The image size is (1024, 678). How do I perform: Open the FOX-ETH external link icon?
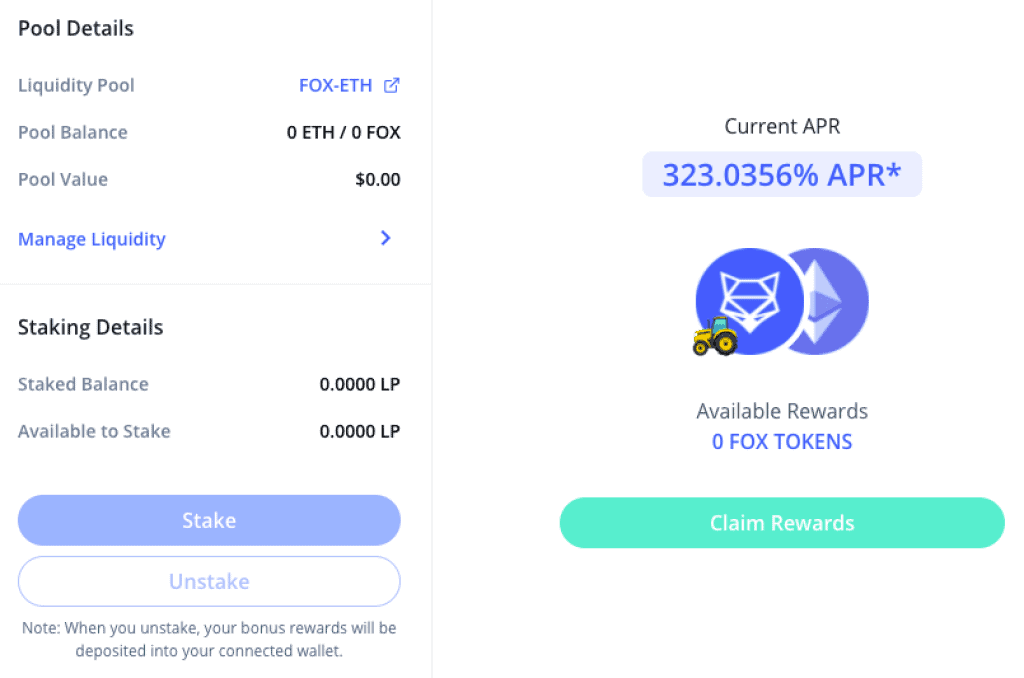coord(391,85)
